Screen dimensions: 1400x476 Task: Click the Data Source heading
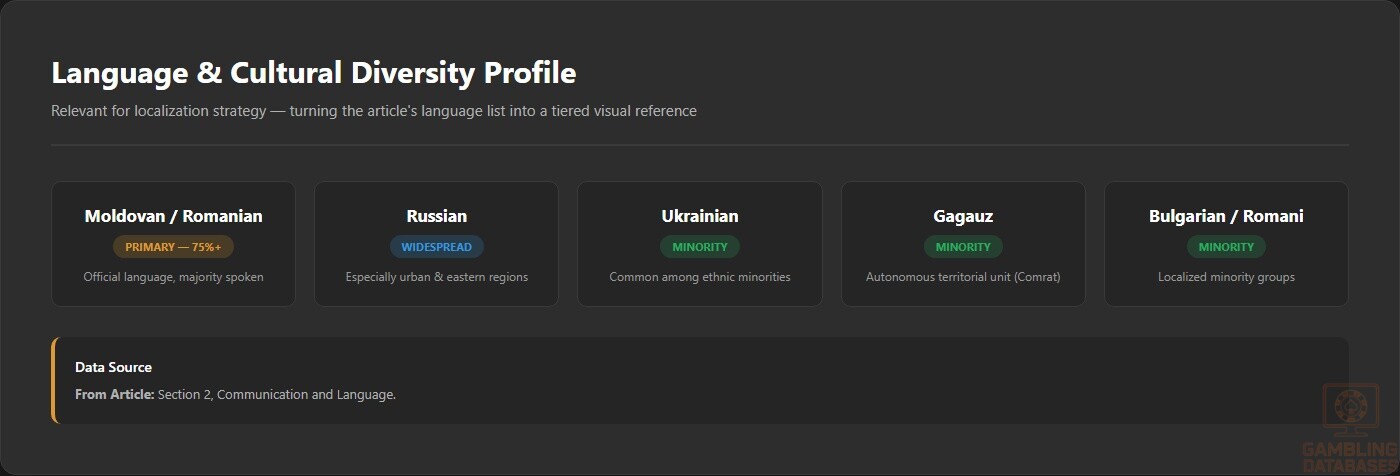click(x=113, y=367)
